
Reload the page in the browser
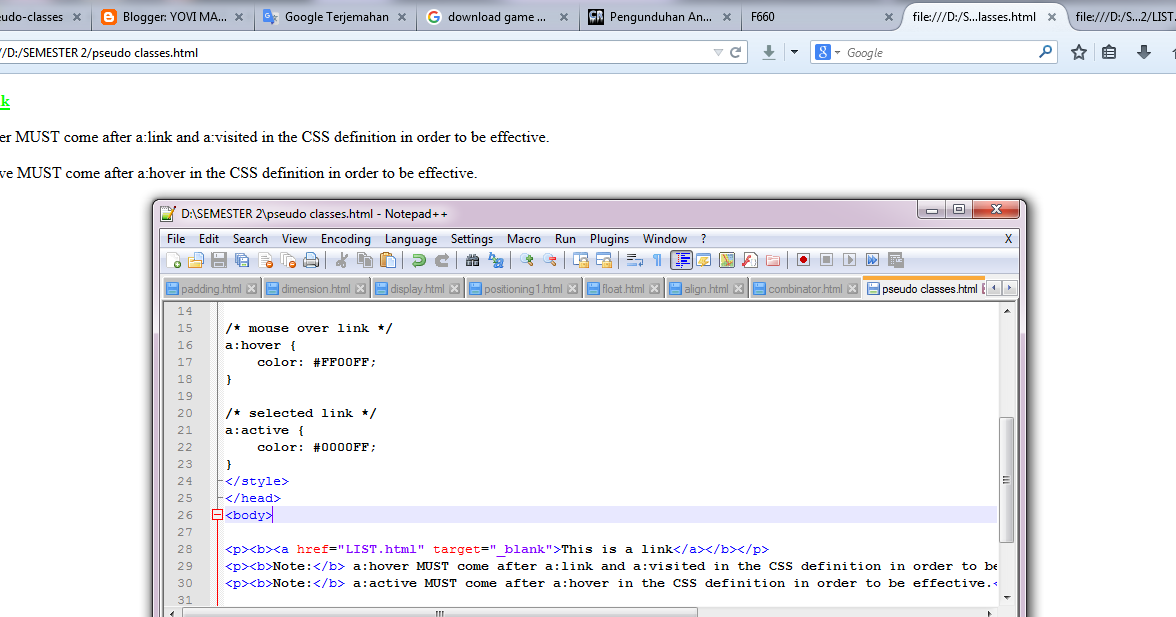click(736, 52)
